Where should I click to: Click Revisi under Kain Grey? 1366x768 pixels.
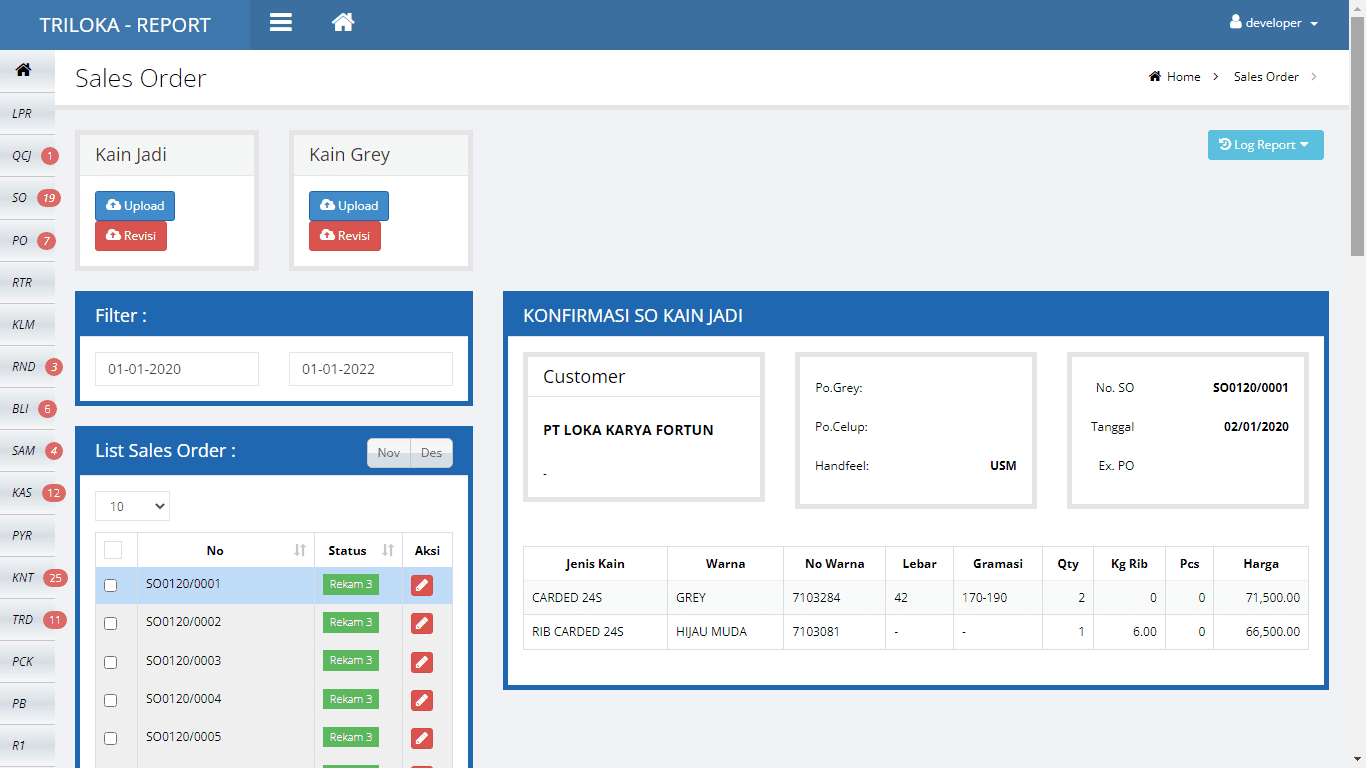(x=345, y=236)
